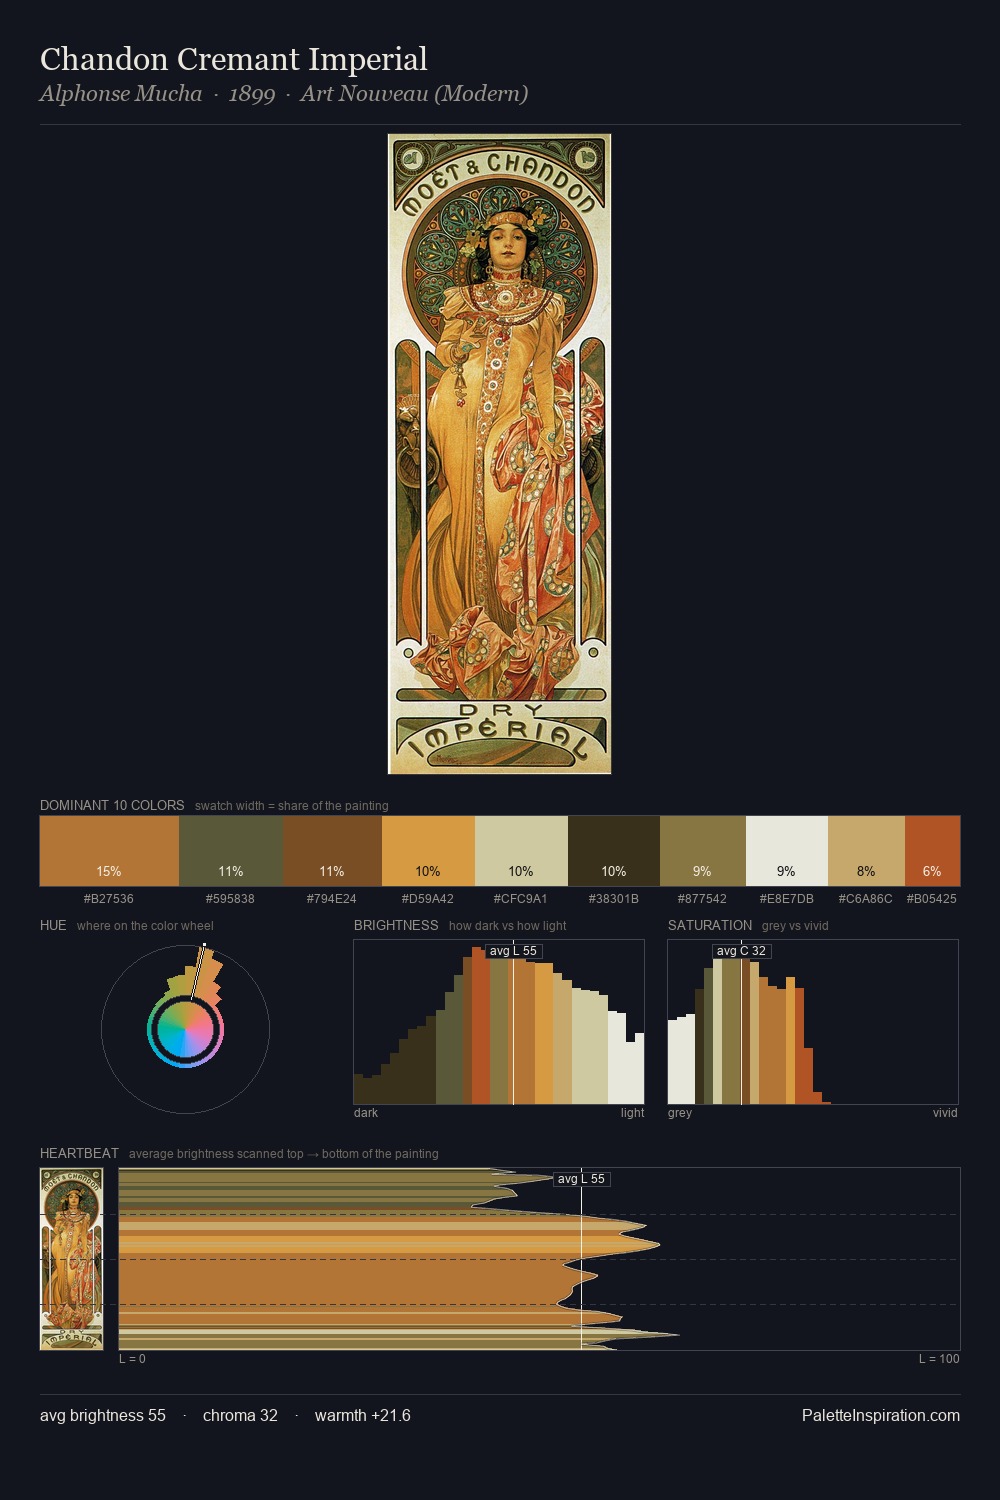Screen dimensions: 1000x1500
Task: Click the avg L 55 brightness label
Action: [x=513, y=951]
